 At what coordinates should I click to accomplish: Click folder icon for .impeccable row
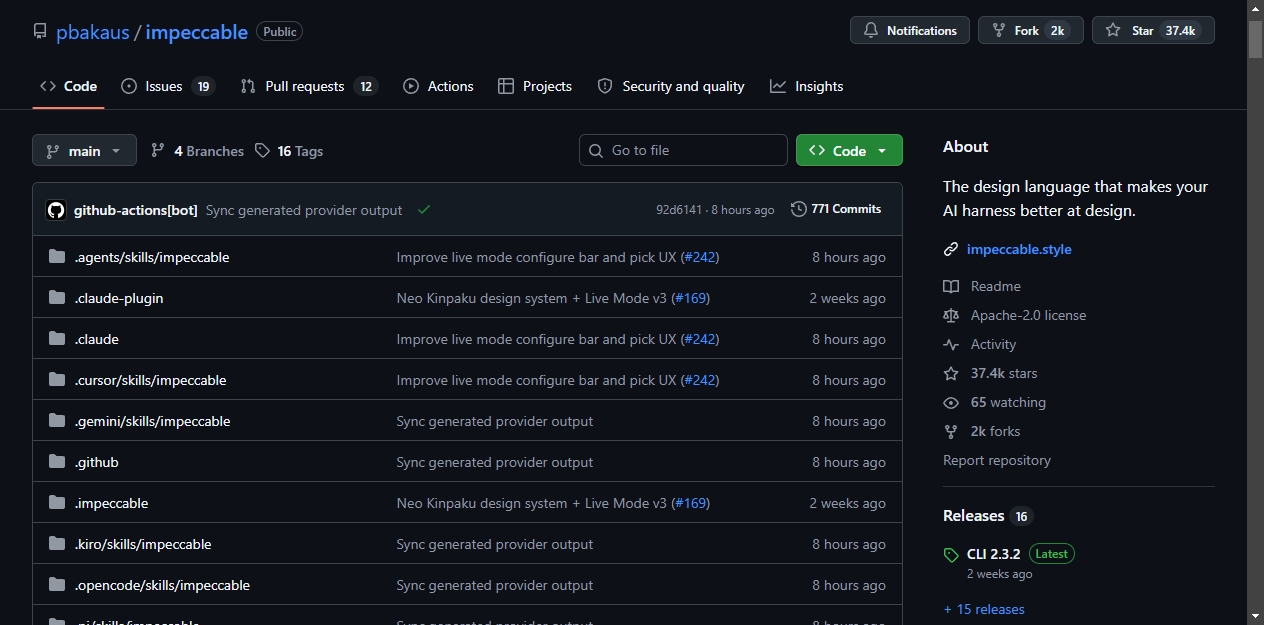click(57, 503)
